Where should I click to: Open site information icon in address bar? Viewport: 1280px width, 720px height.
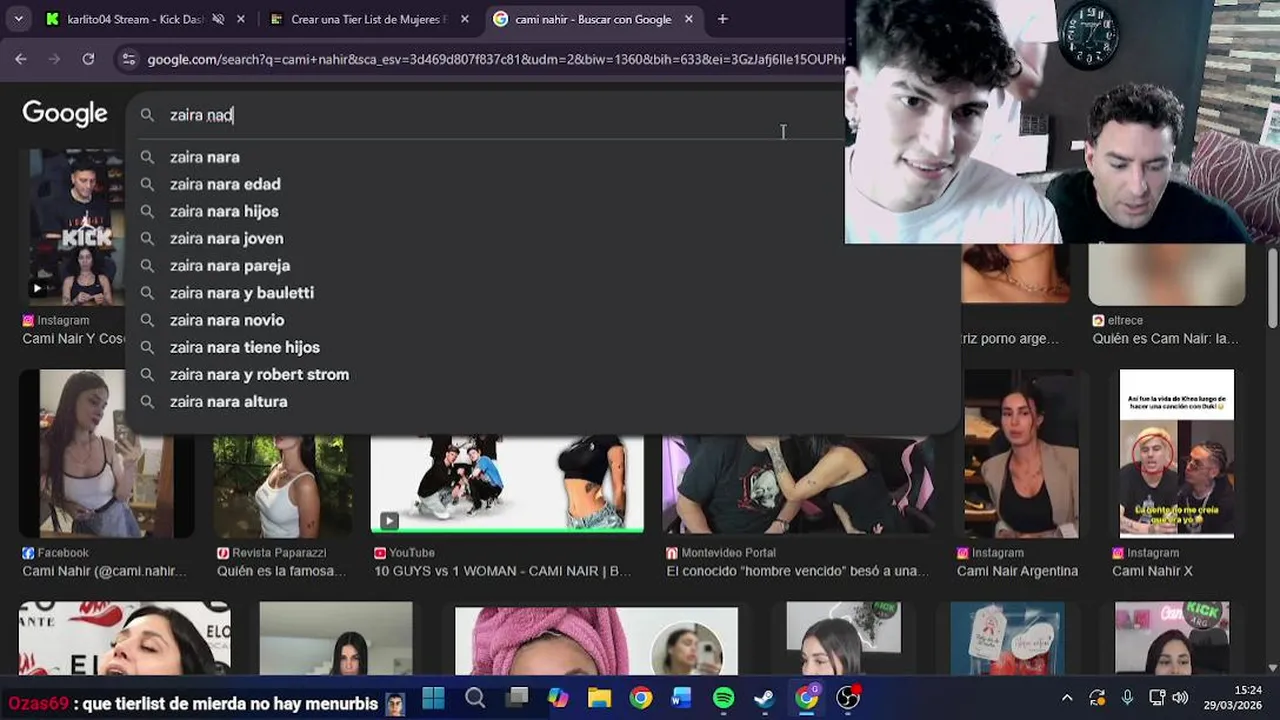128,59
